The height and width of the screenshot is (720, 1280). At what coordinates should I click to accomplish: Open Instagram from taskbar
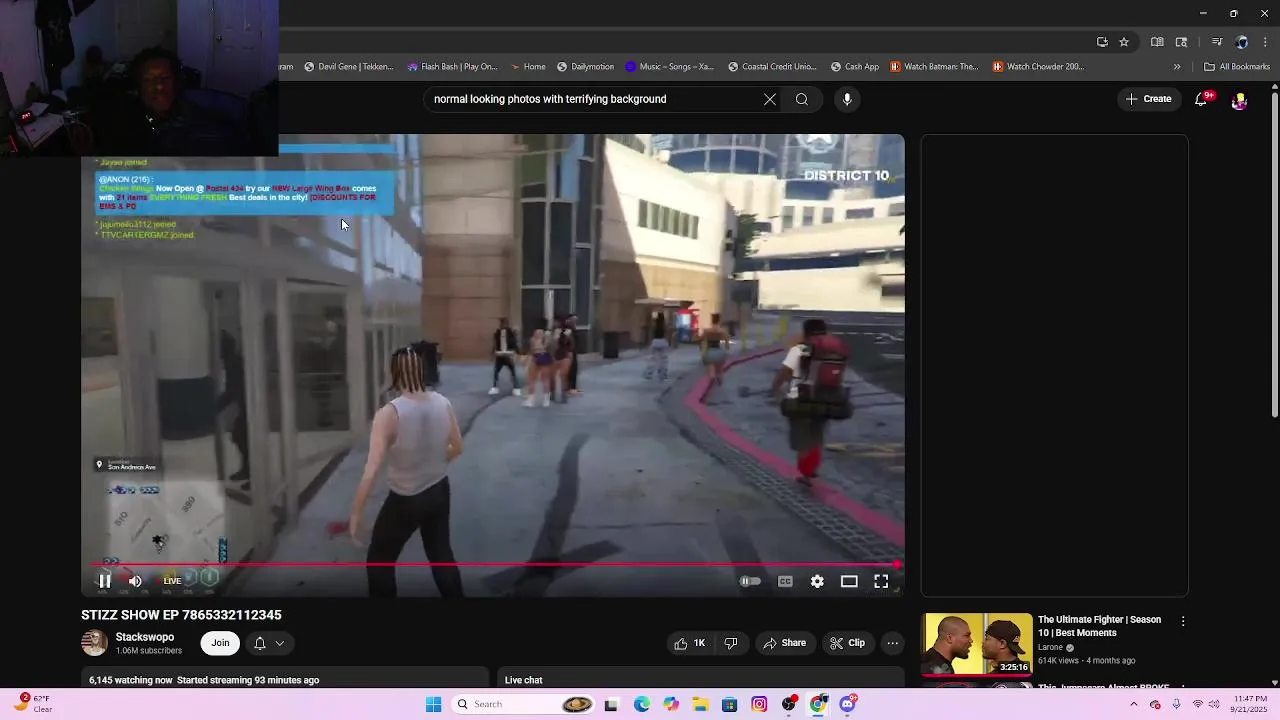point(759,704)
